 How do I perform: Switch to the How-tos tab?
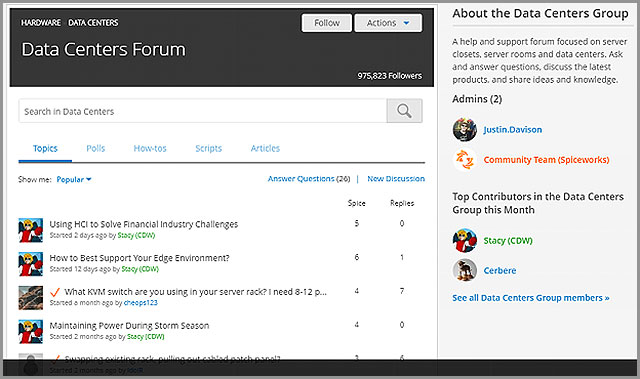click(150, 148)
